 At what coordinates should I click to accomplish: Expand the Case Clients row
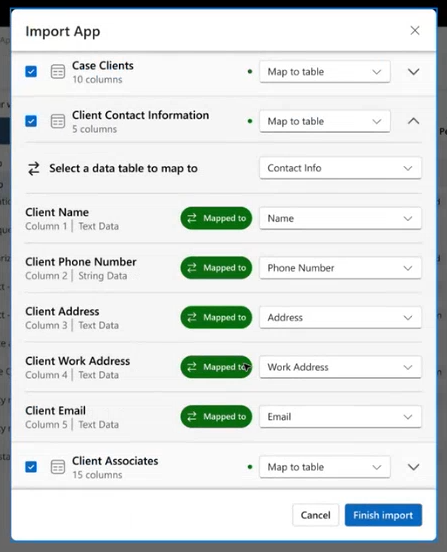click(x=414, y=71)
